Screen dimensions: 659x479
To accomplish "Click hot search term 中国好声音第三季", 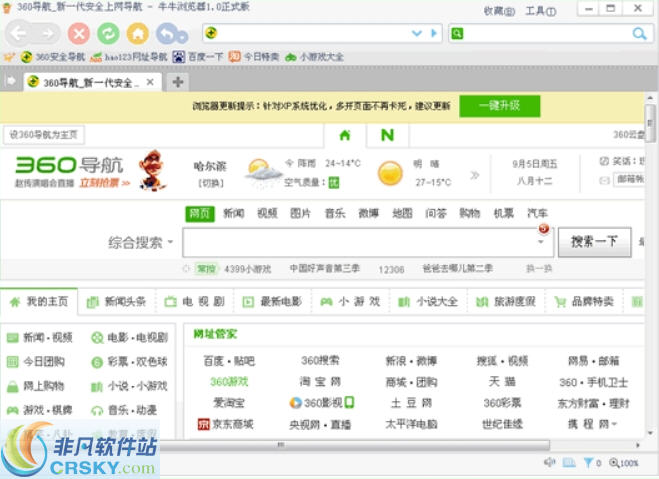I will (x=324, y=268).
